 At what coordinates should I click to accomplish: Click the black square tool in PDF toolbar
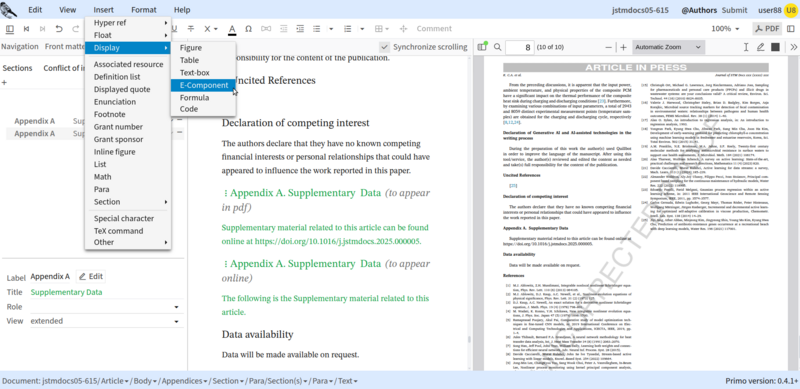(776, 47)
